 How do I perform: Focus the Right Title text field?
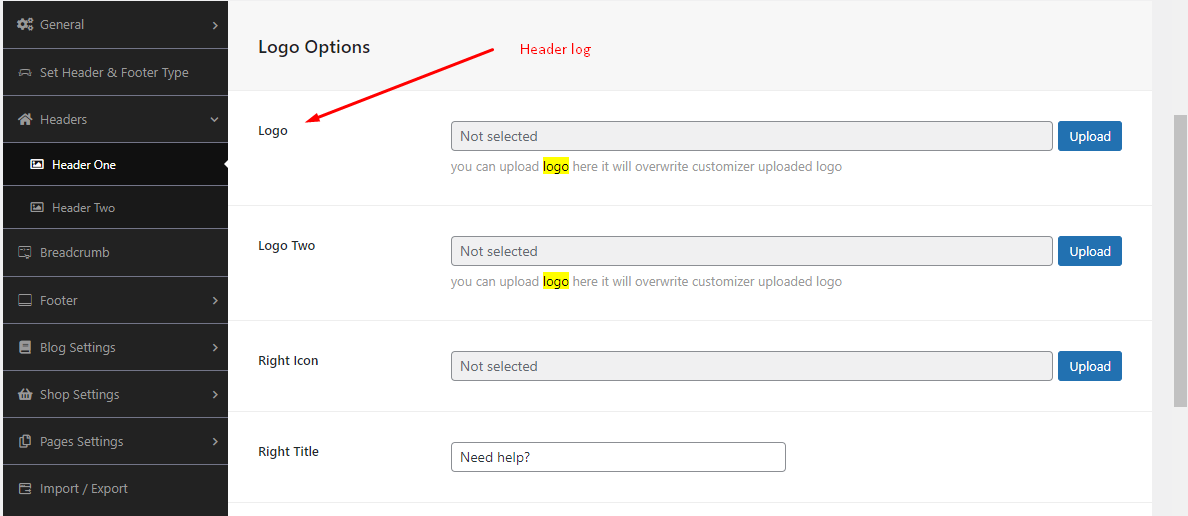[618, 457]
